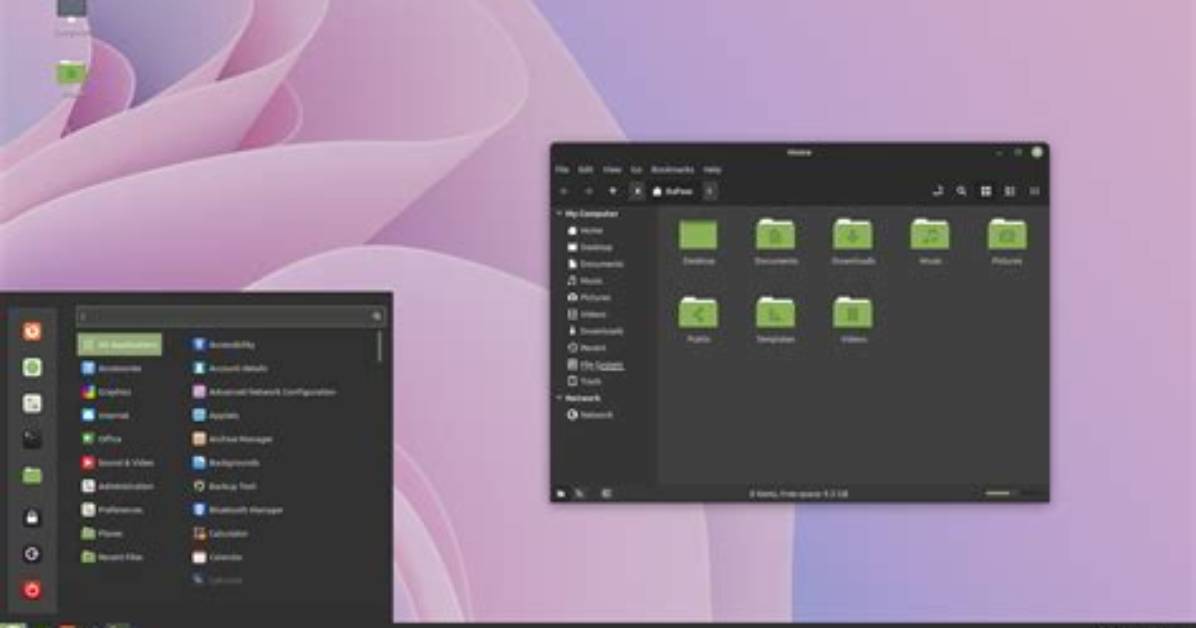Select the Administration category in the menu

pos(118,487)
